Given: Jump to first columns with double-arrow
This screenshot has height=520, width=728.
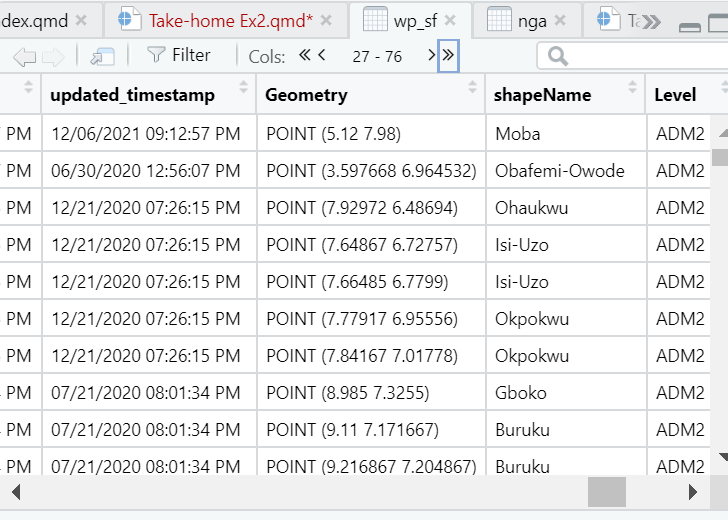Looking at the screenshot, I should pos(304,56).
